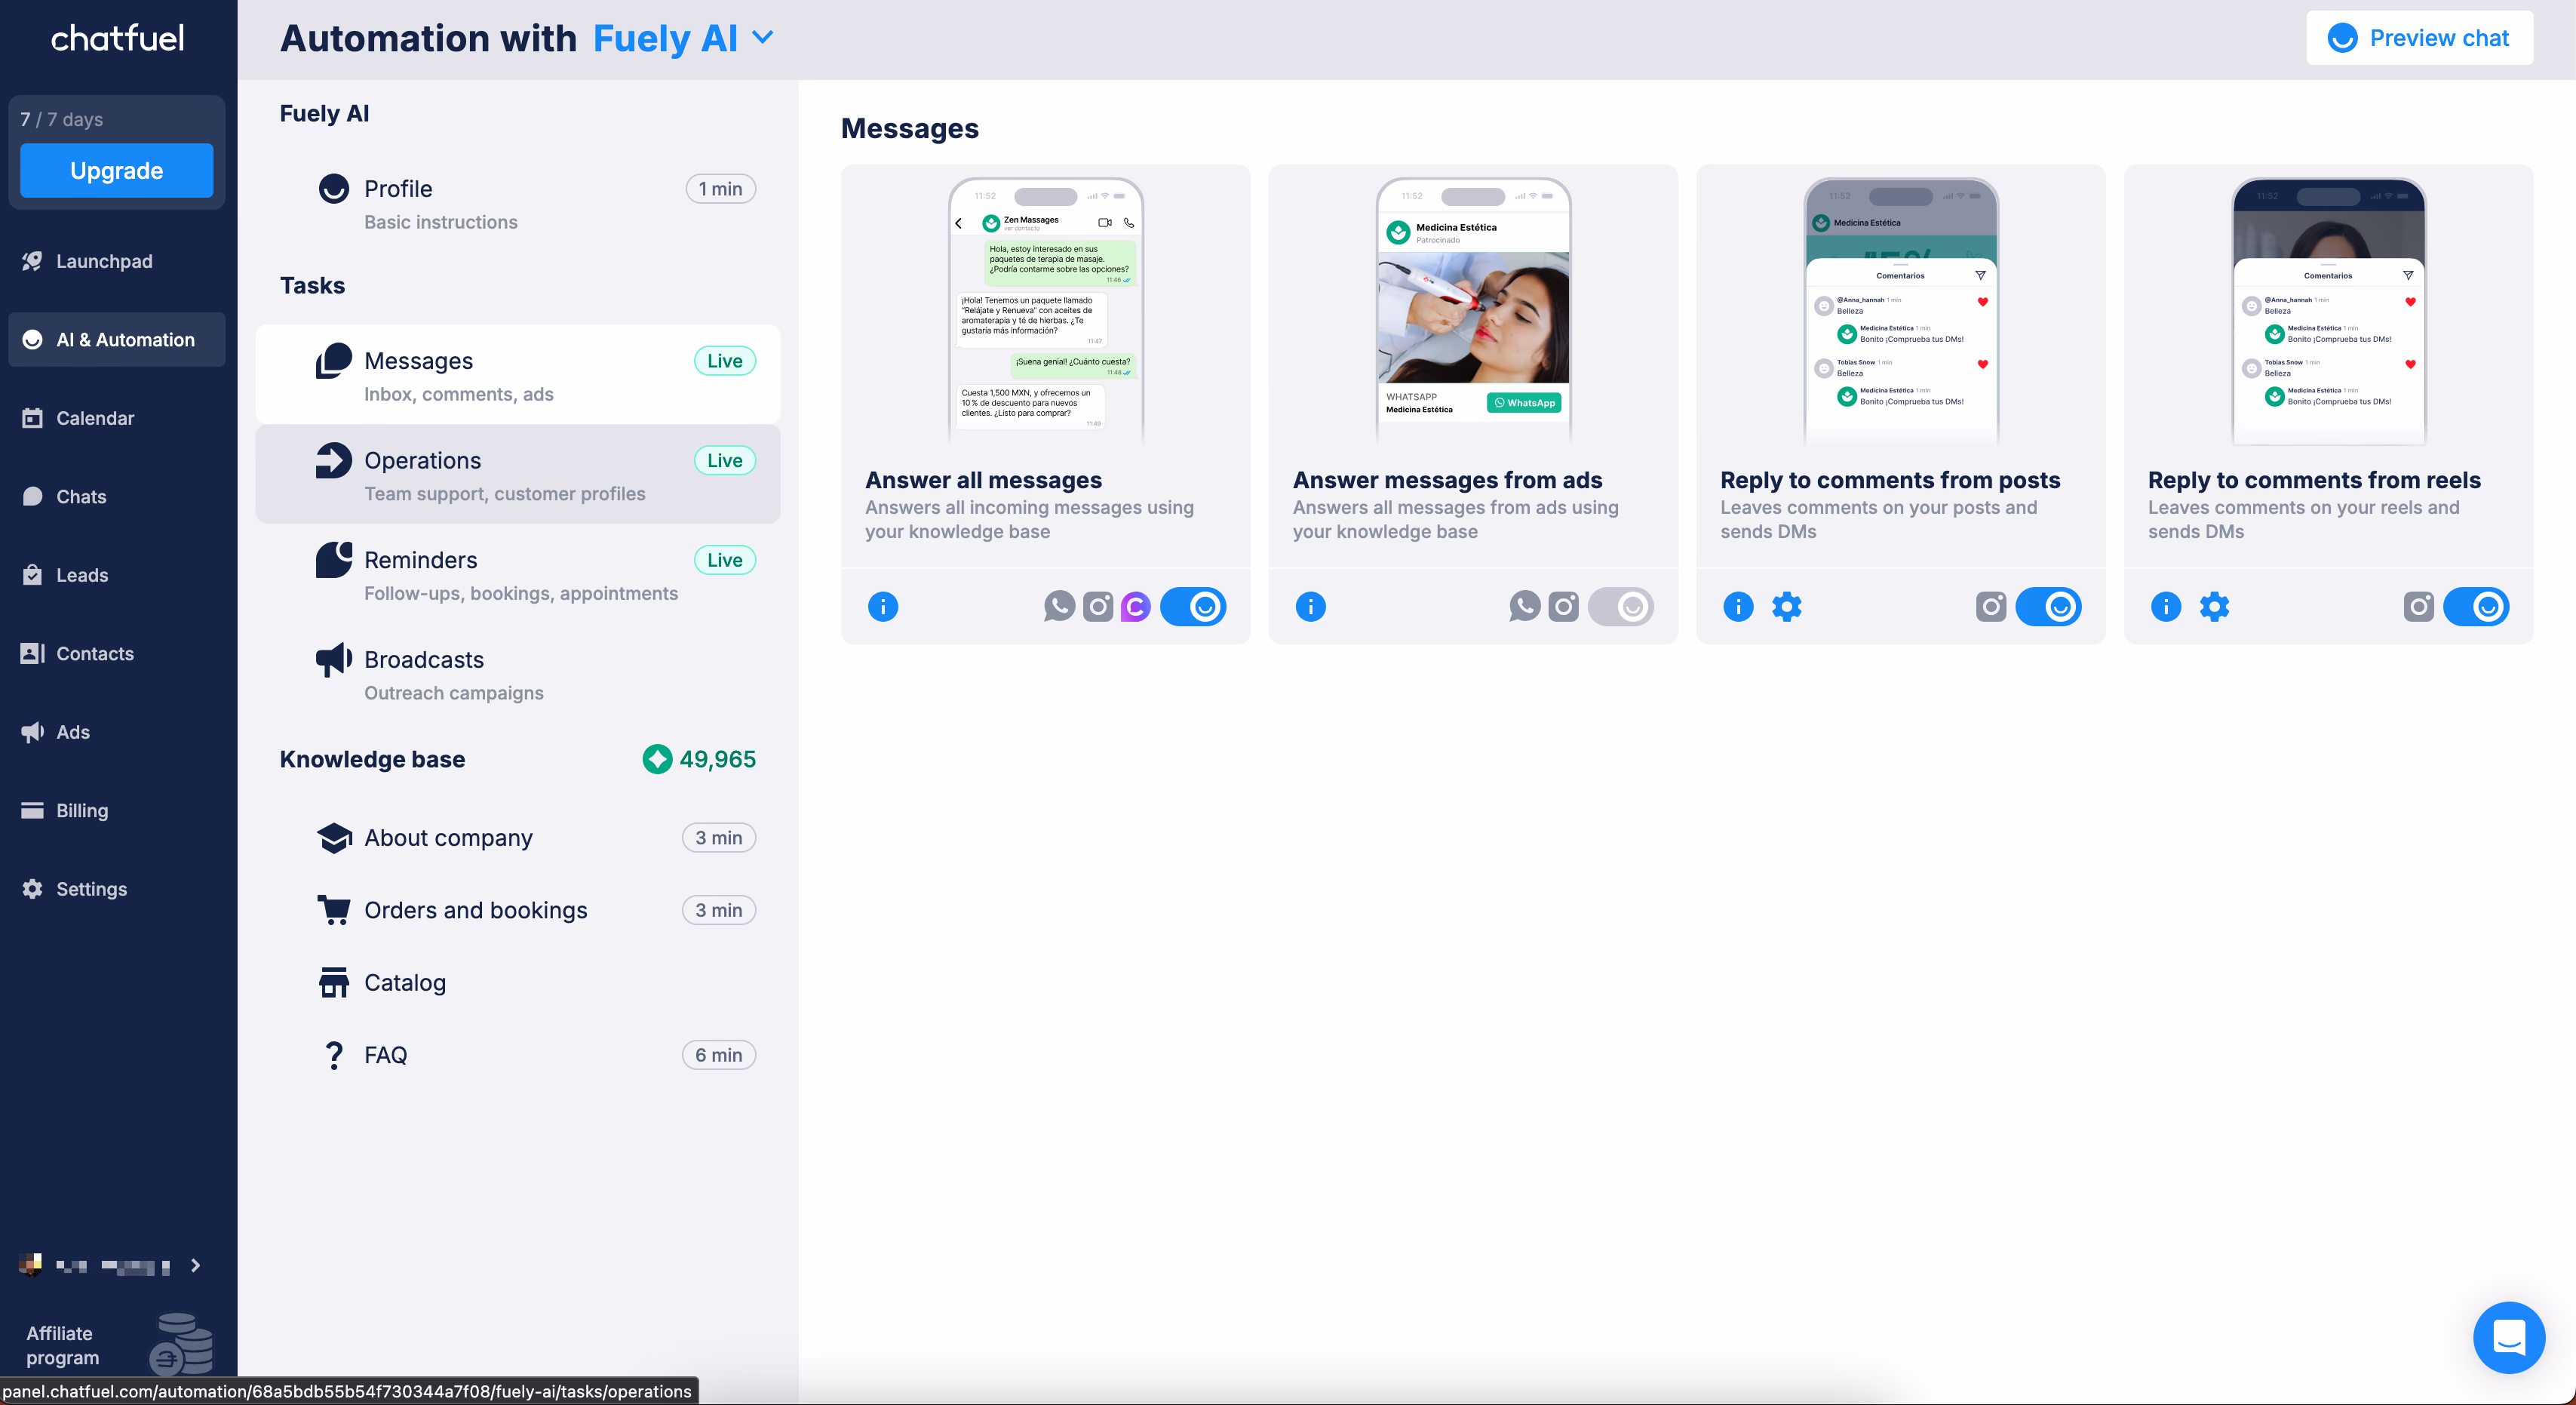2576x1405 pixels.
Task: Open Chats in the left sidebar
Action: coord(81,497)
